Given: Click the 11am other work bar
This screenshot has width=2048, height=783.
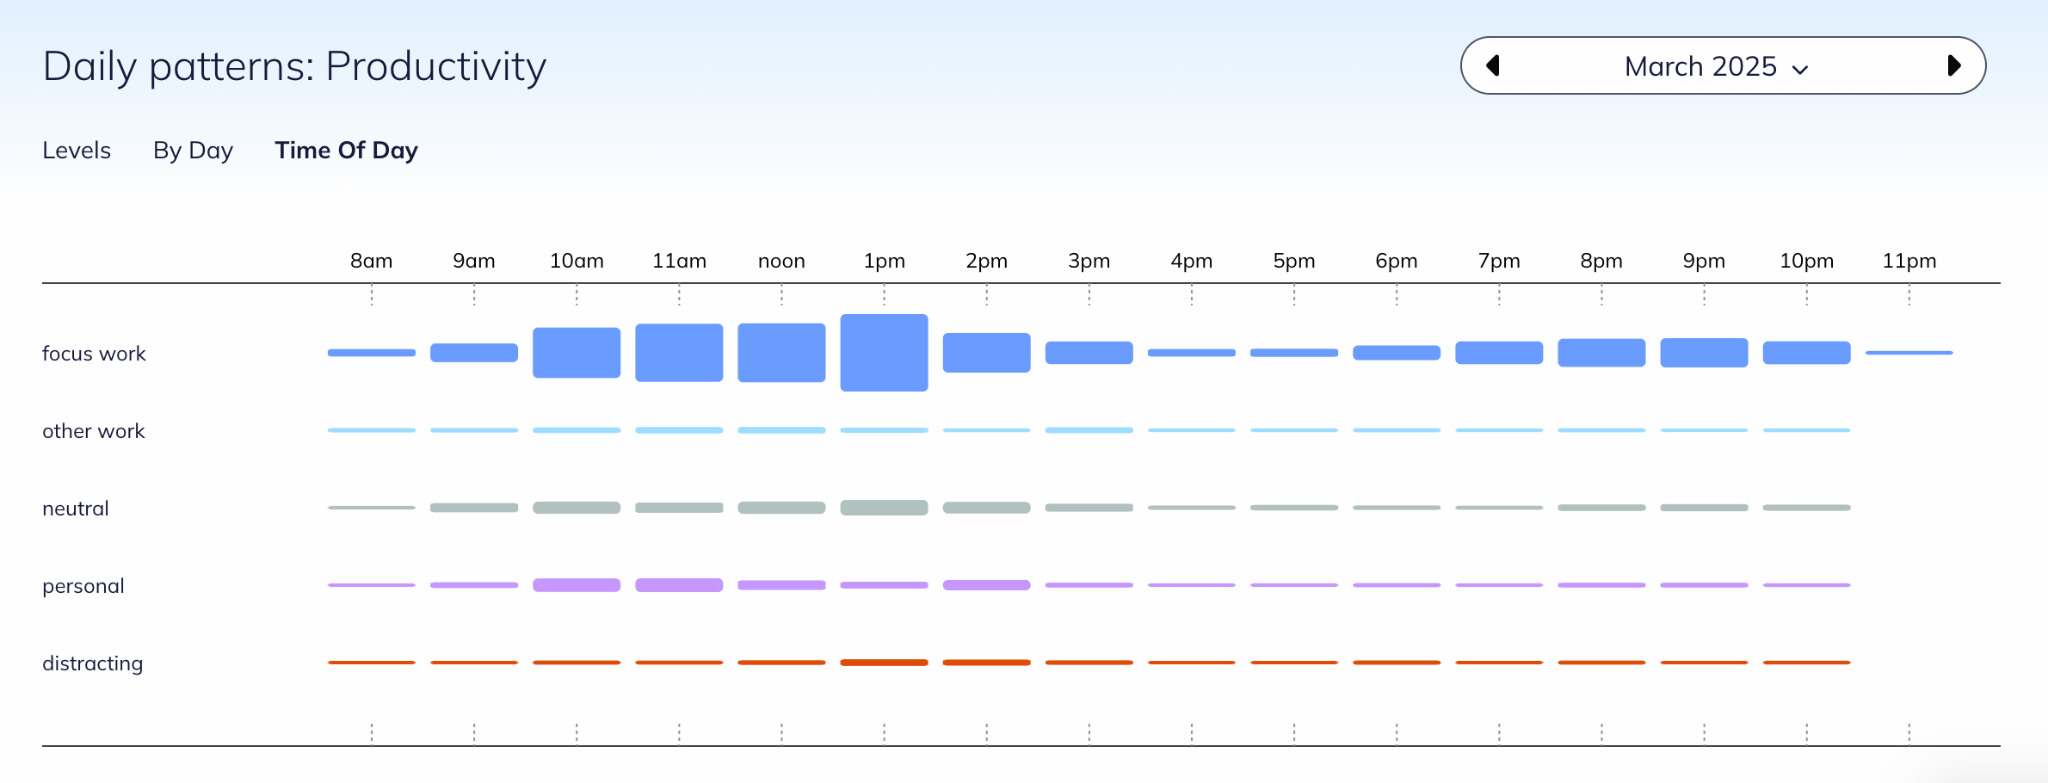Looking at the screenshot, I should click(679, 430).
